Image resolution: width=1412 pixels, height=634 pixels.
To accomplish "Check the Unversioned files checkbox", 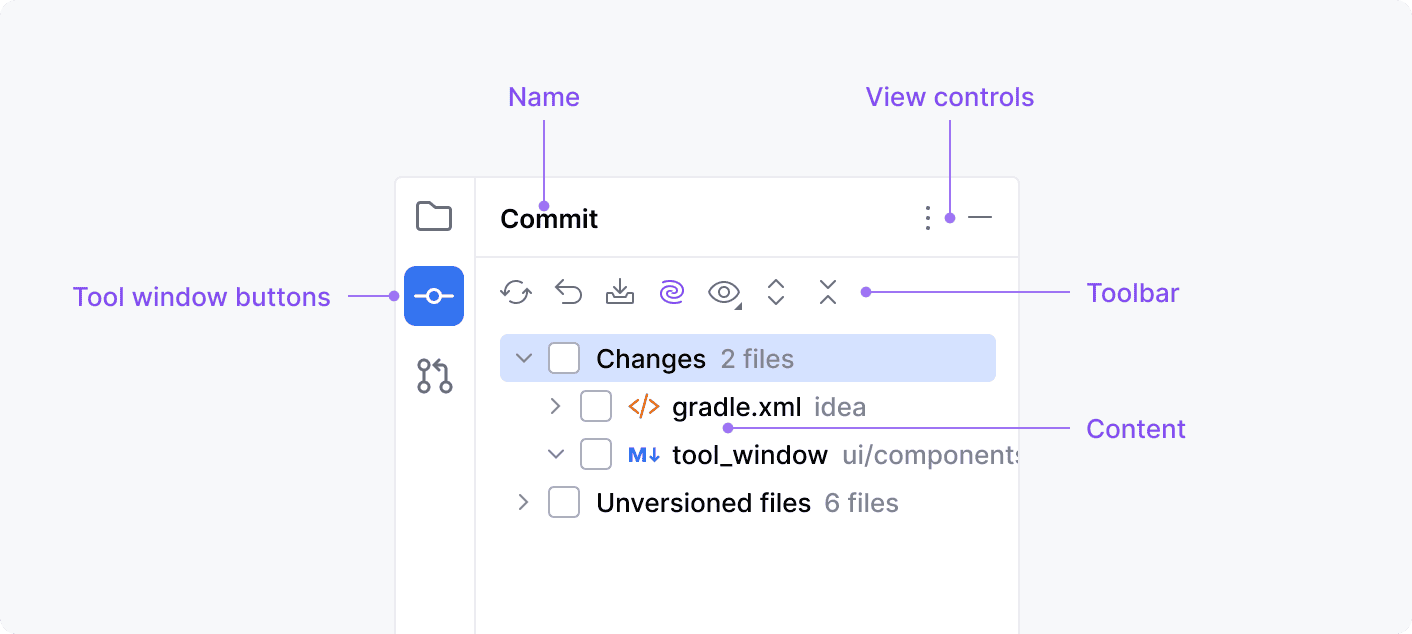I will [564, 502].
